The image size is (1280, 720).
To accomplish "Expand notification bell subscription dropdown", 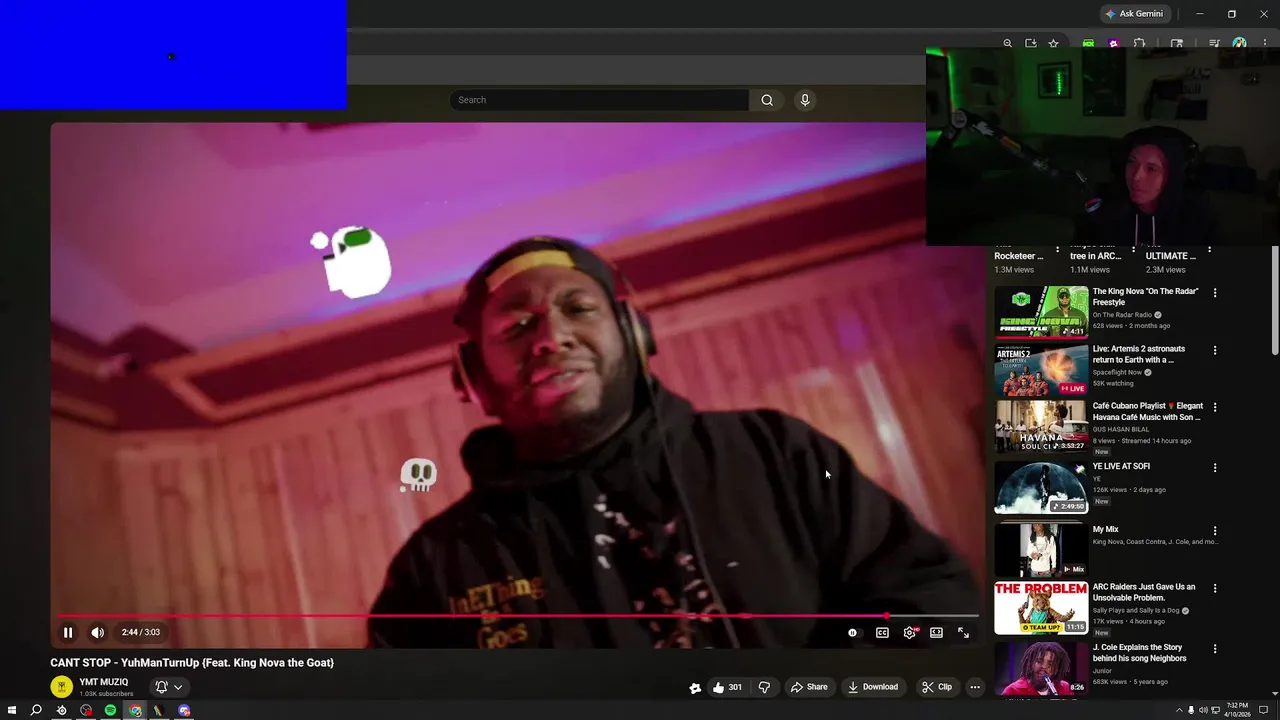I will click(168, 687).
